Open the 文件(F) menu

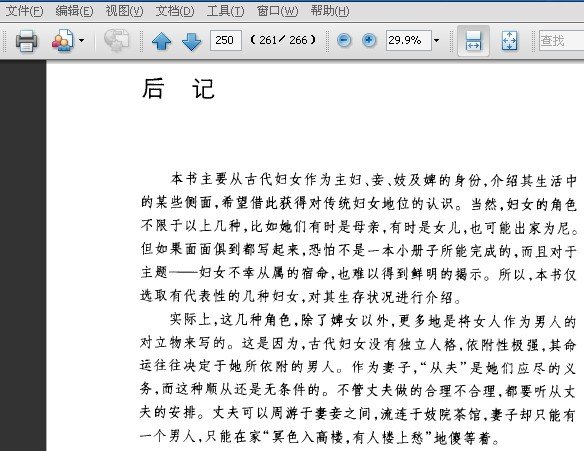tap(24, 11)
